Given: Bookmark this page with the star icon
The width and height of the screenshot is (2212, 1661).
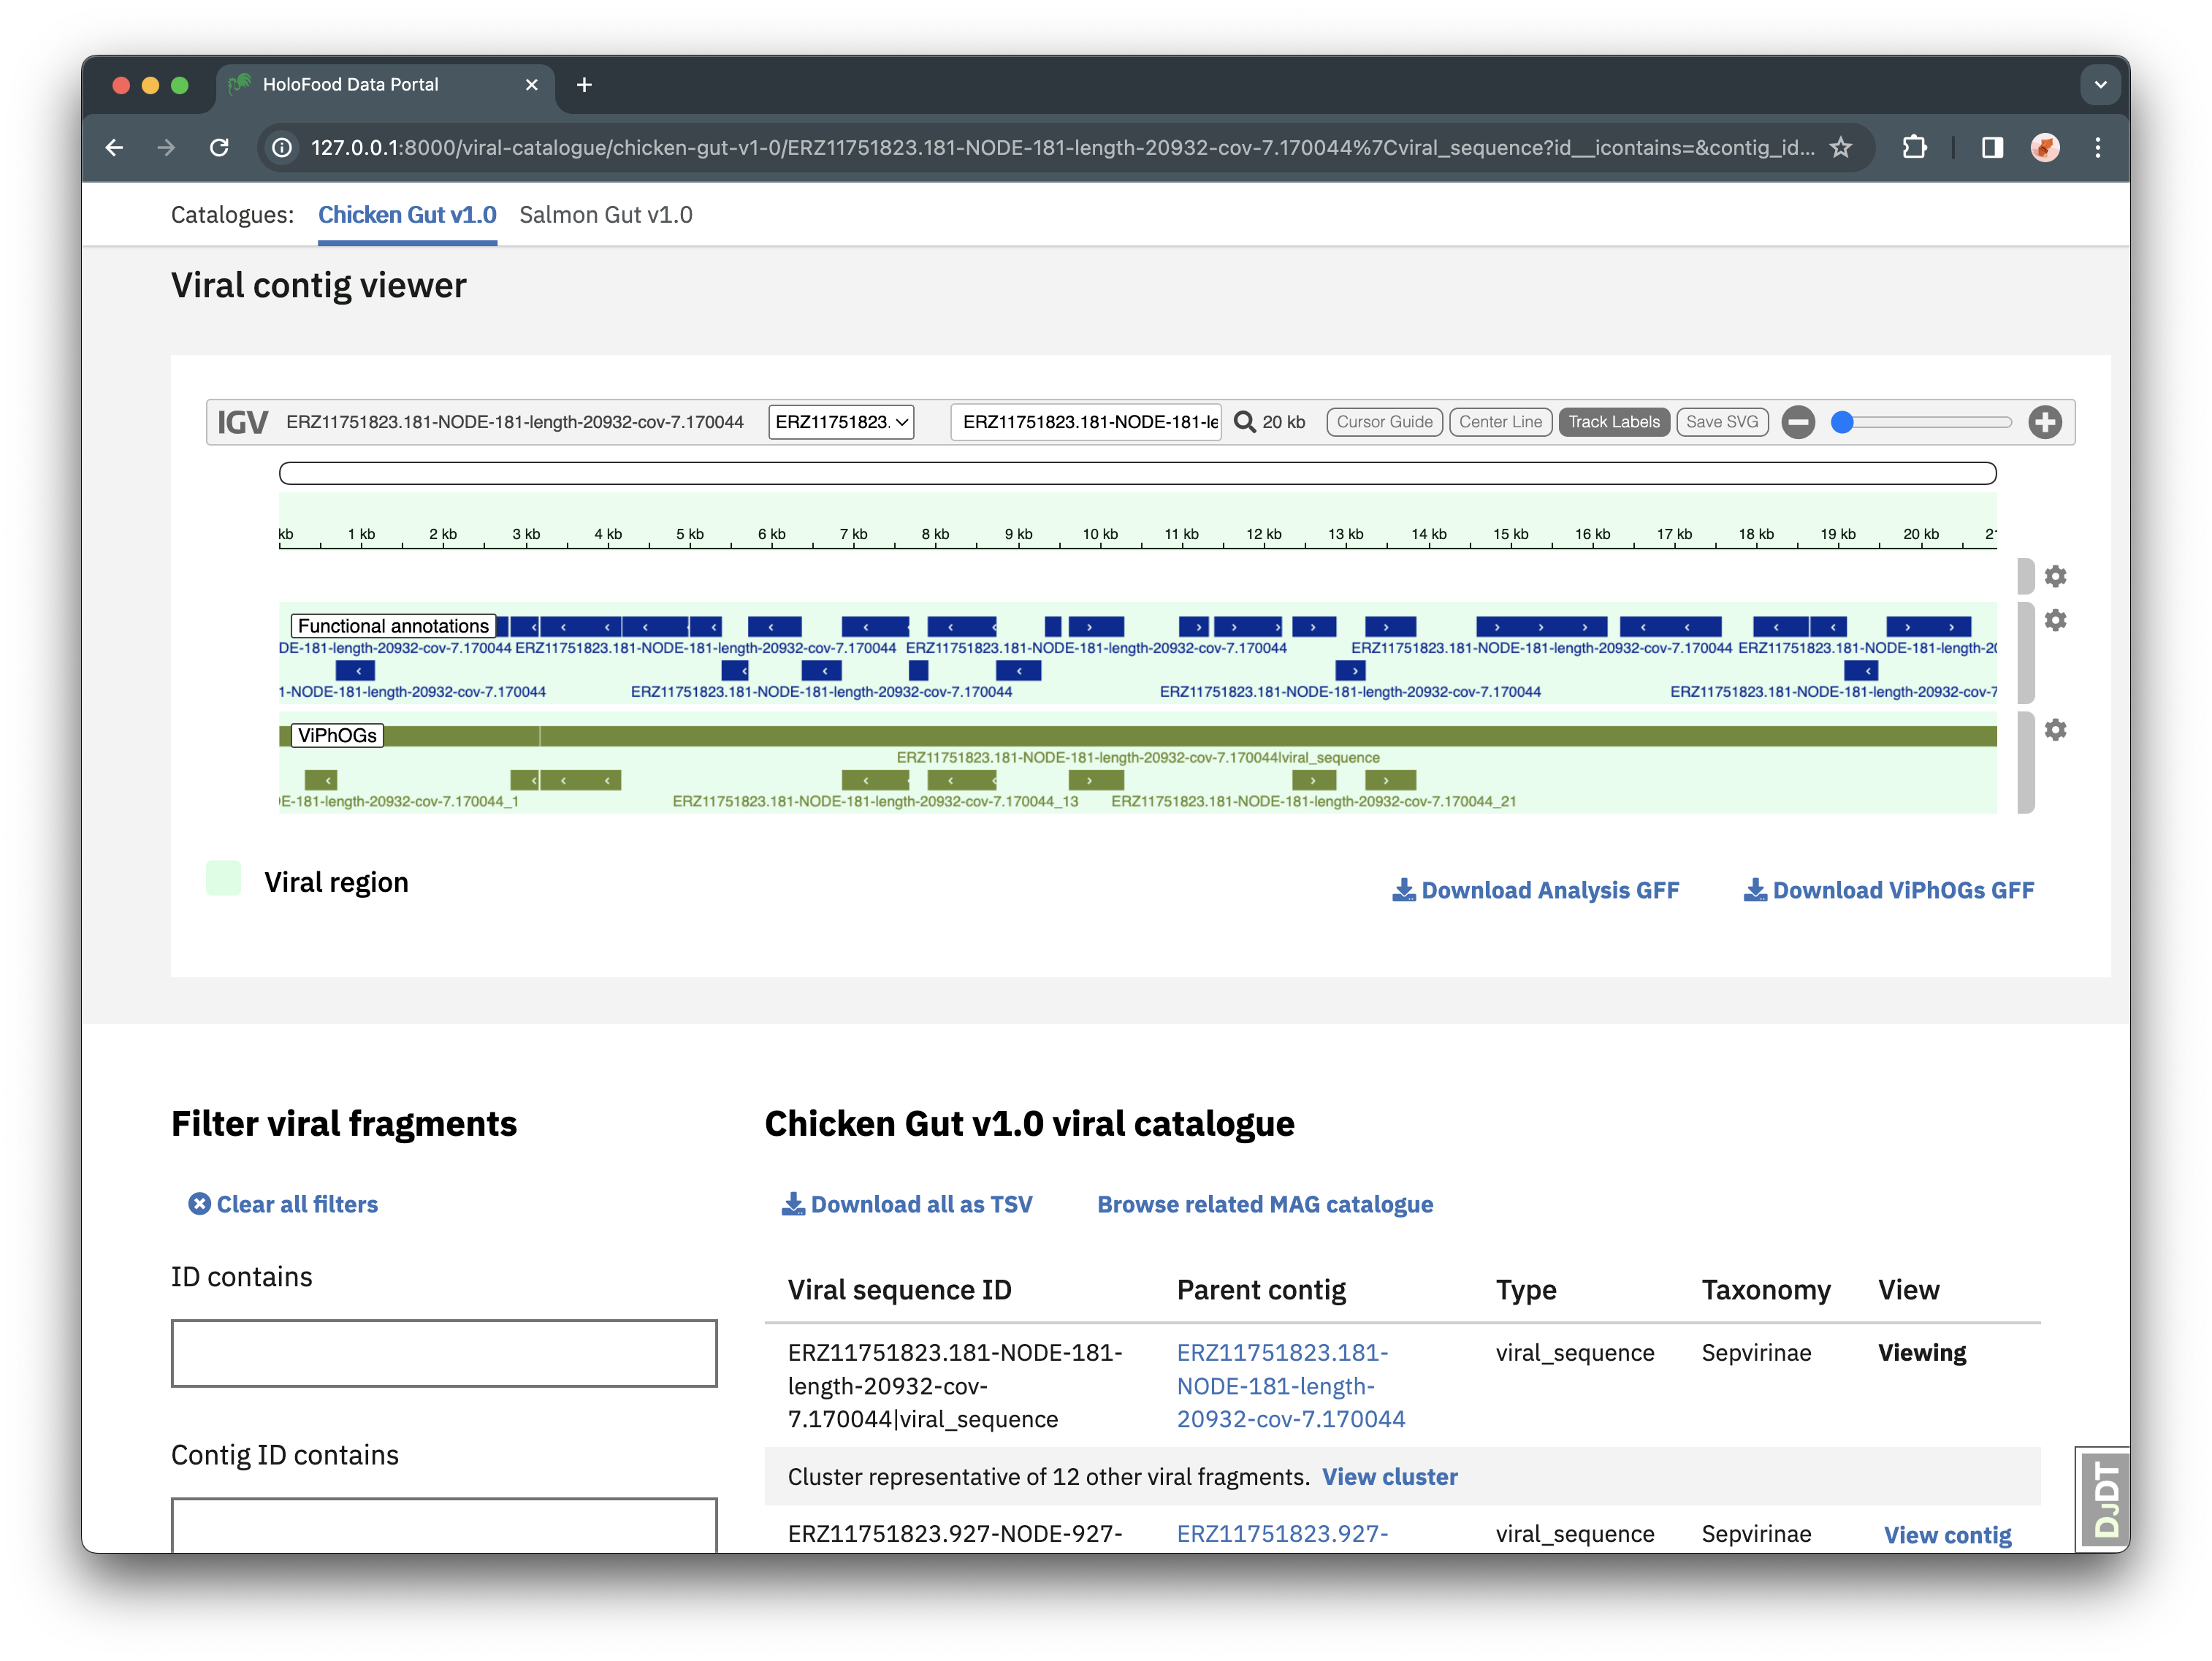Looking at the screenshot, I should 1840,148.
